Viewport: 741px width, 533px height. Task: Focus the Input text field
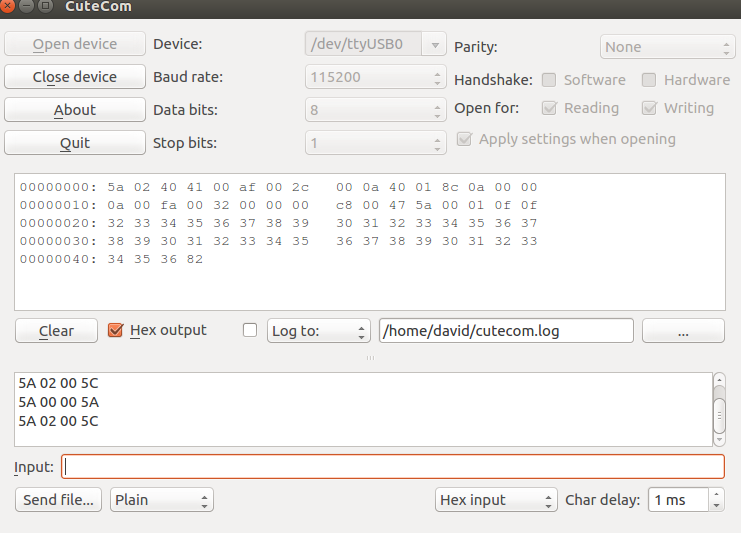393,466
